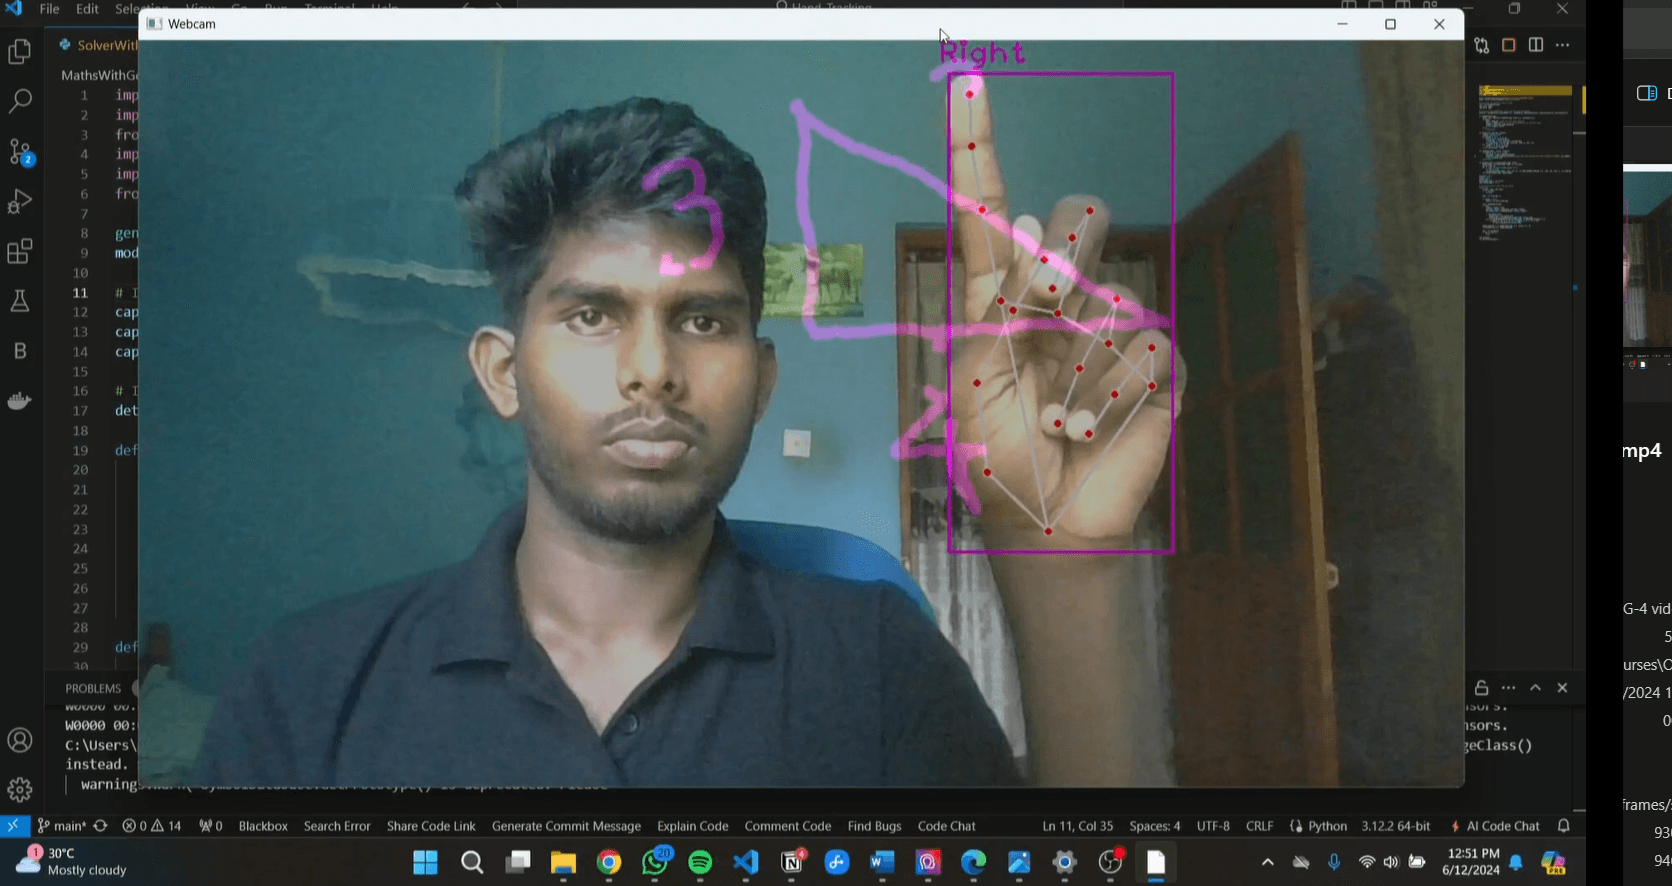Click the forwarded ports indicator showing 0
1672x886 pixels.
210,826
